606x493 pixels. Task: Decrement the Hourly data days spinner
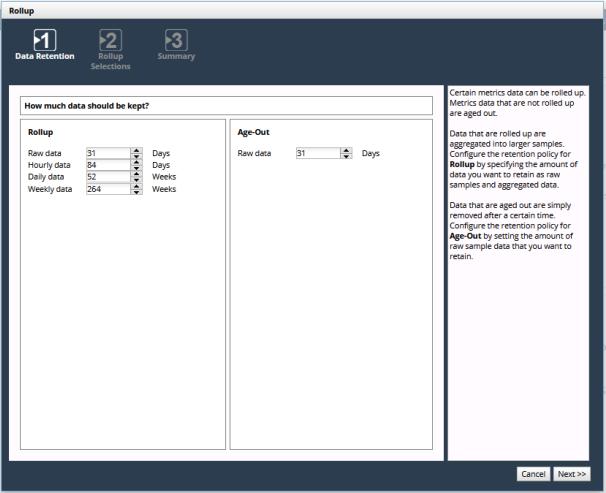(137, 169)
